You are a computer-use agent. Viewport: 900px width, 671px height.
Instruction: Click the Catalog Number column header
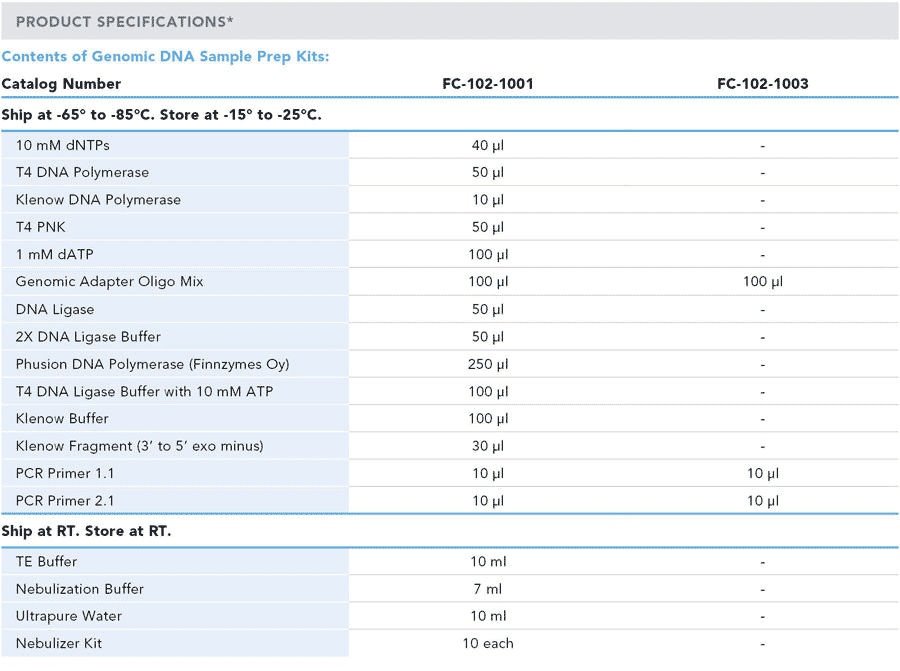click(x=61, y=84)
